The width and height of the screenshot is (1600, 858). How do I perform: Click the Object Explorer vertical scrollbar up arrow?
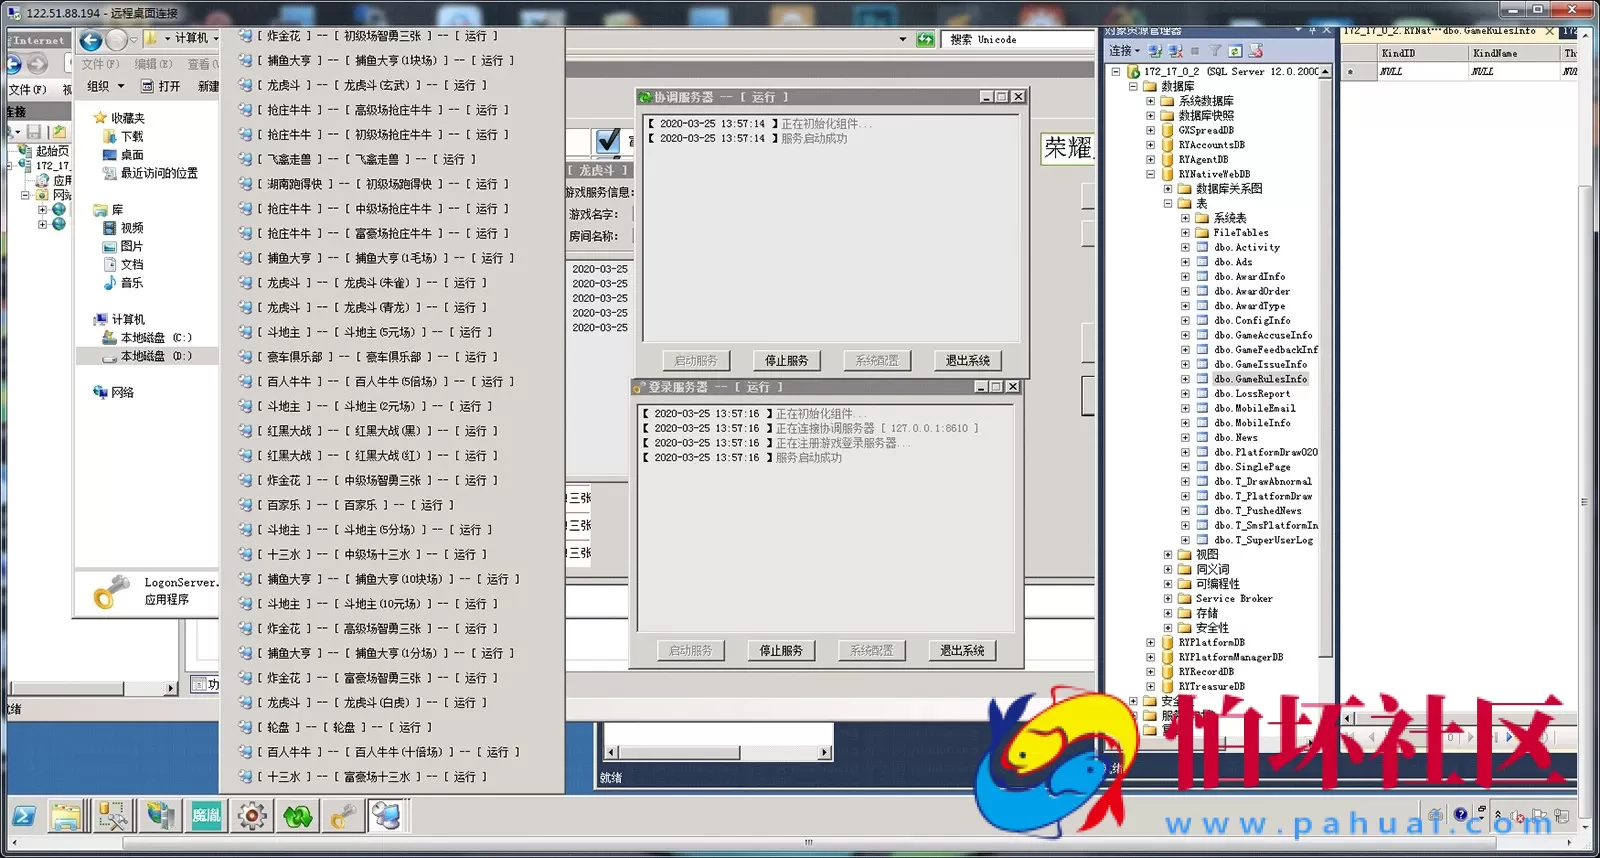click(x=1325, y=72)
